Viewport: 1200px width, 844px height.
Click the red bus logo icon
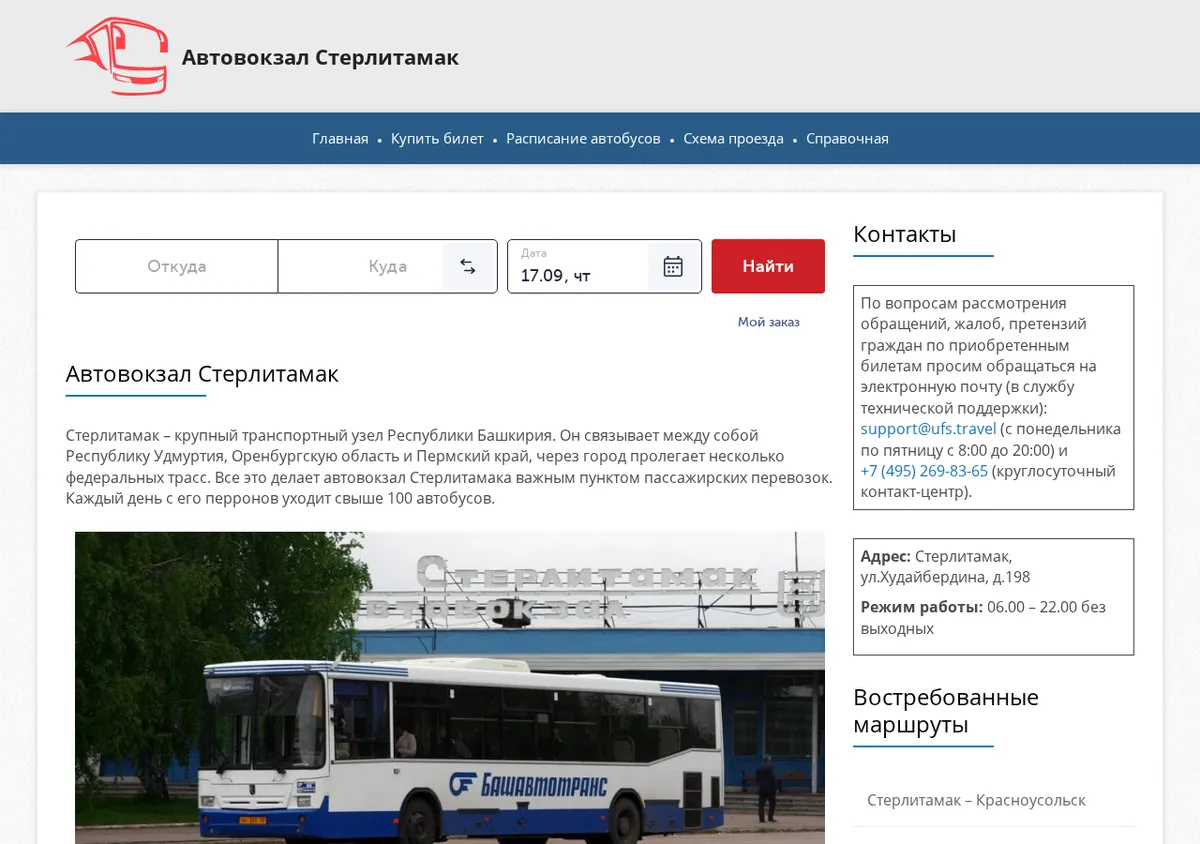tap(117, 56)
